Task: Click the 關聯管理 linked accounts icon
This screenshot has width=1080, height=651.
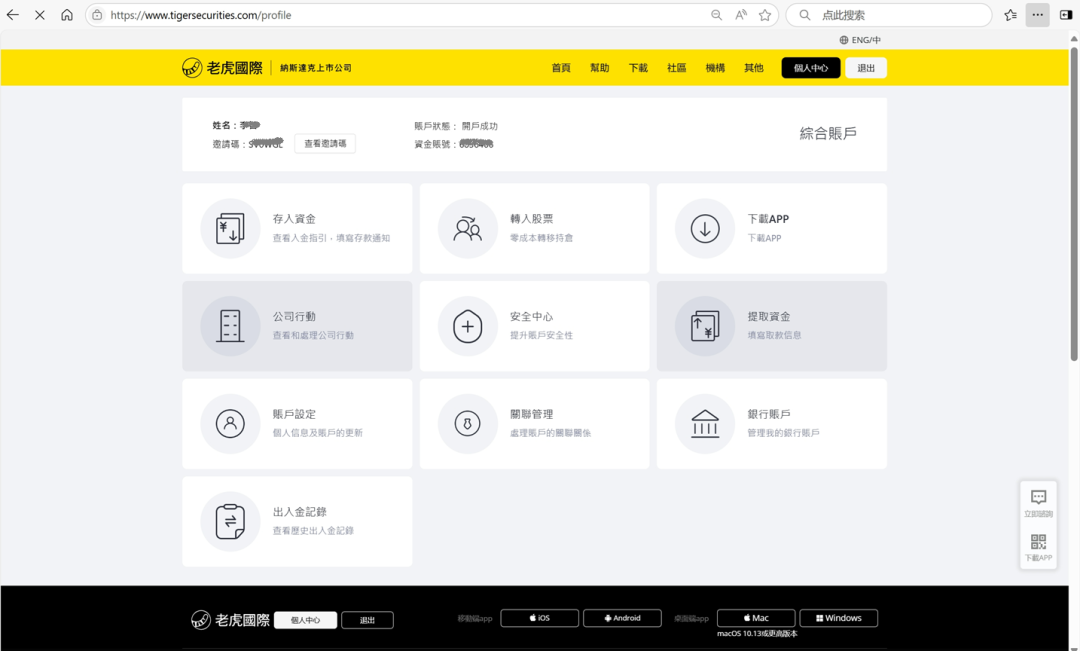Action: tap(467, 423)
